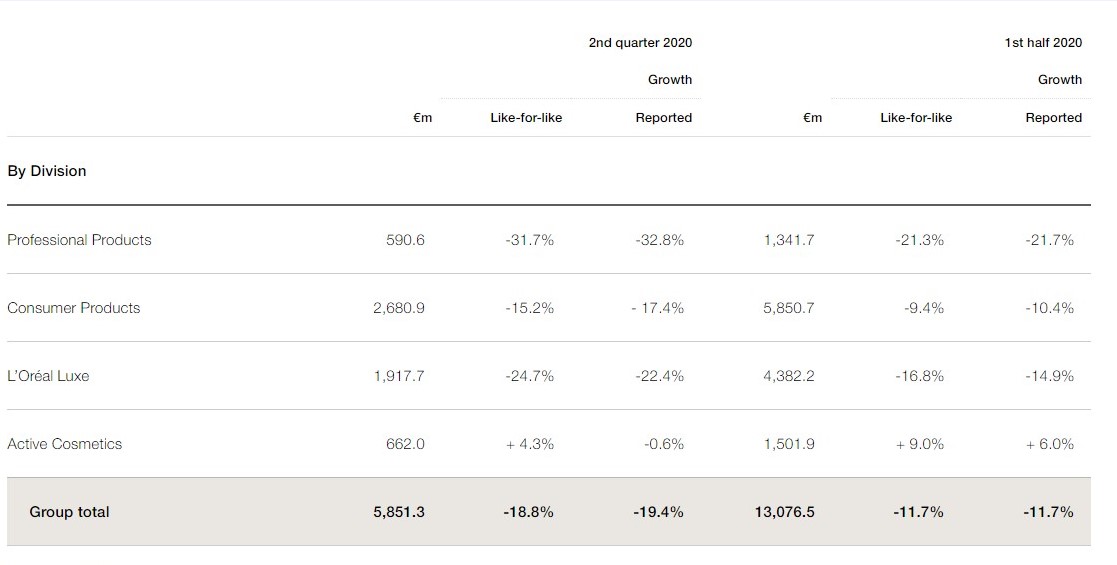
Task: Select the "L'Oréal Luxe" row label
Action: point(48,376)
